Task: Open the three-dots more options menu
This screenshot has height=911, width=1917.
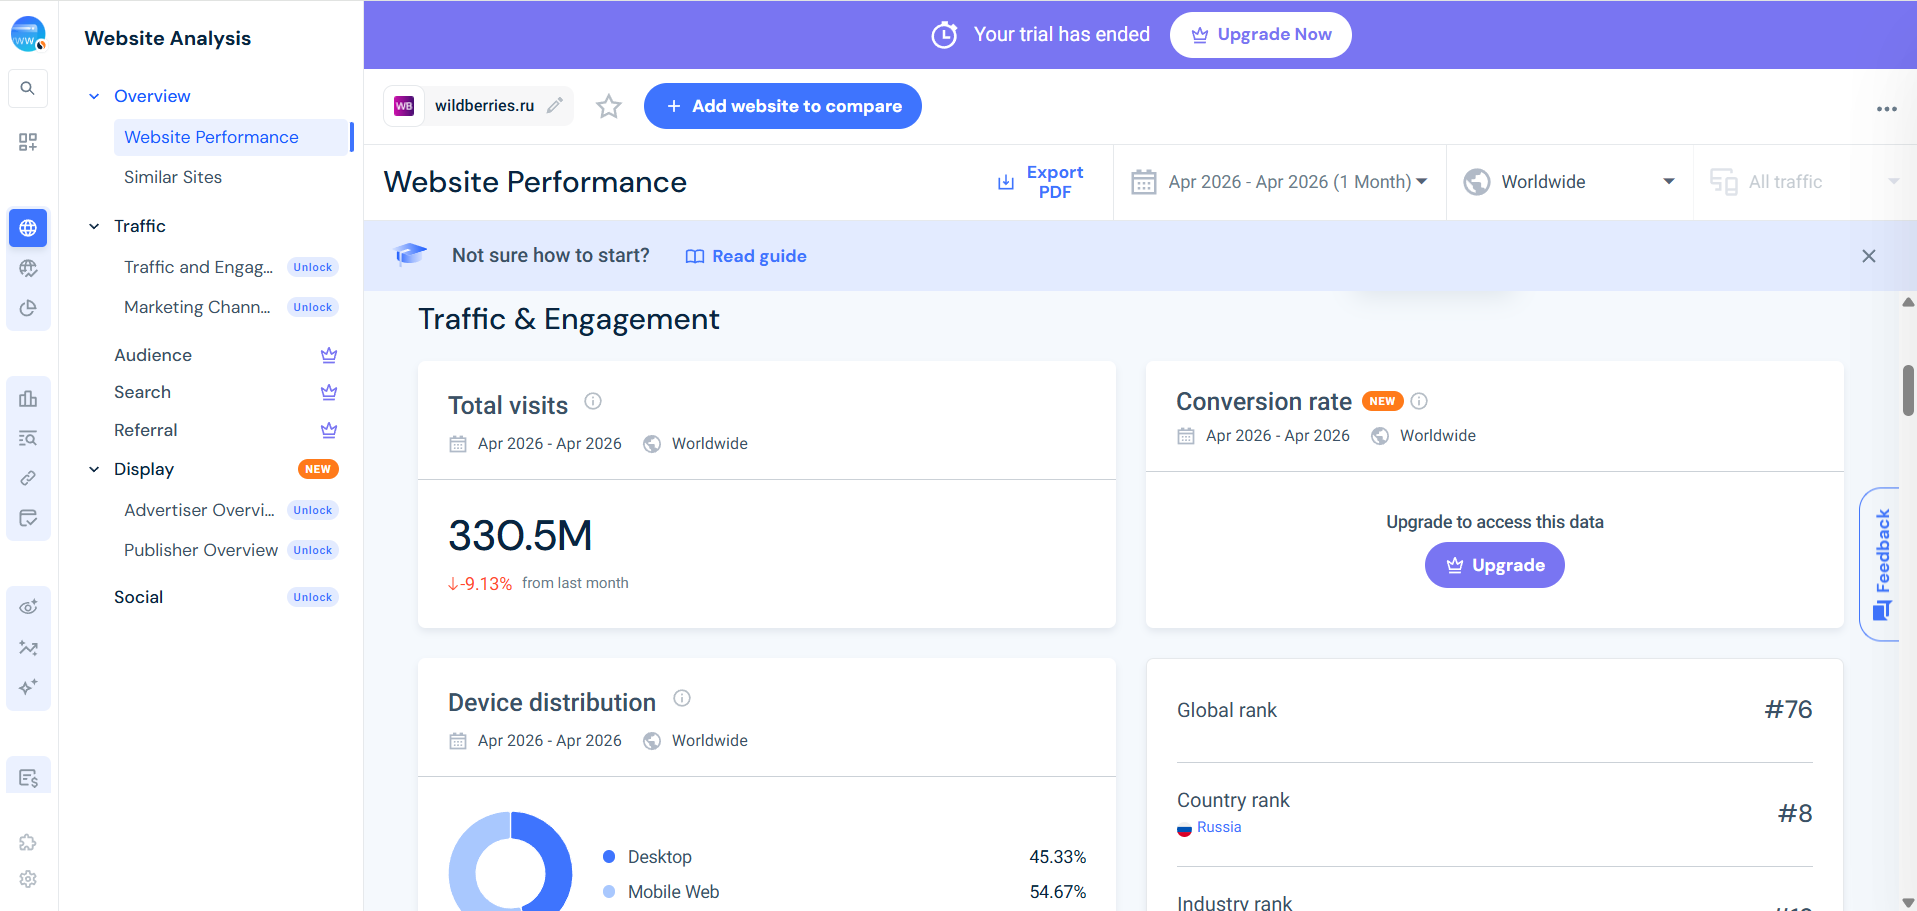Action: [1886, 109]
